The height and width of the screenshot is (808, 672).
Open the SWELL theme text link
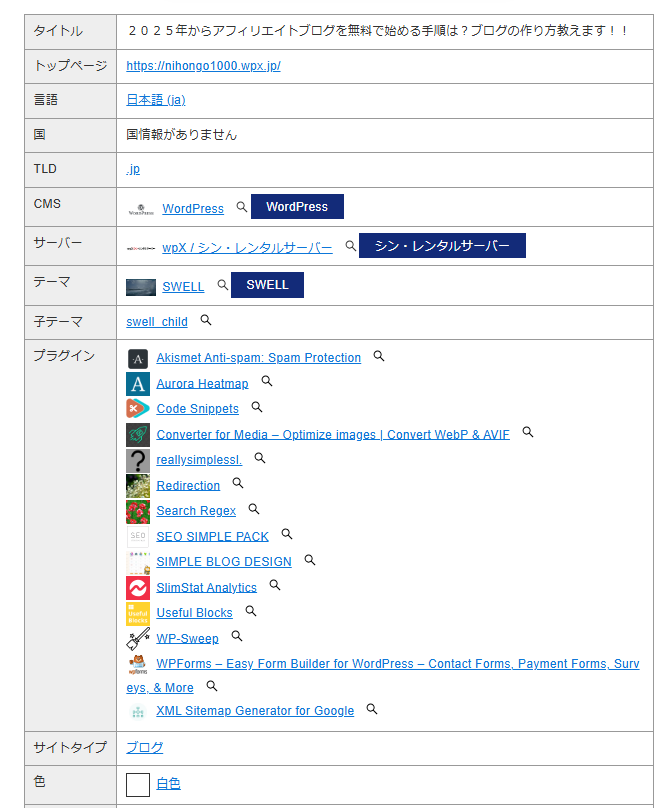tap(183, 287)
